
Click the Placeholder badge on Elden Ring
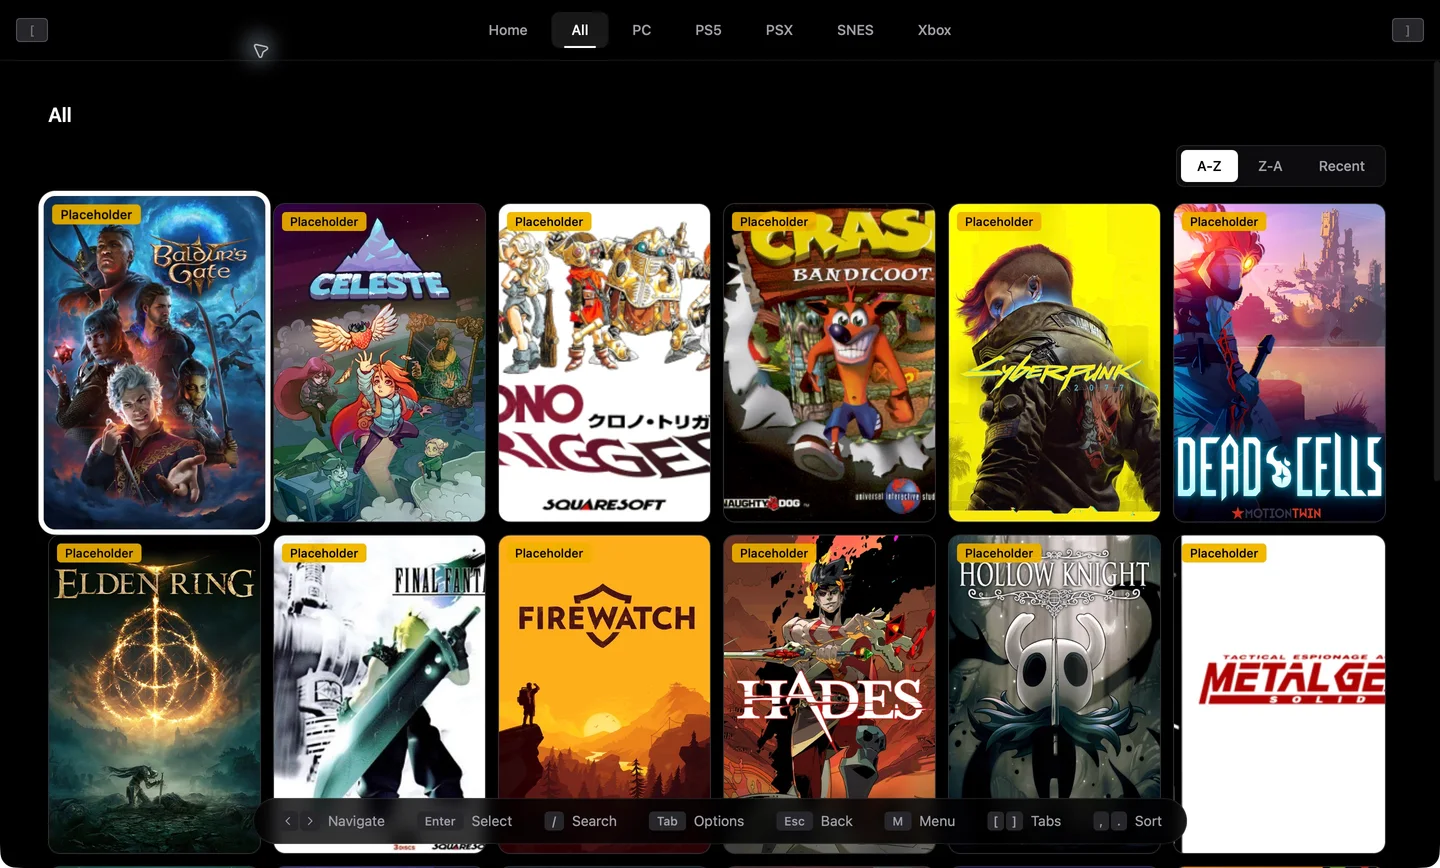click(x=99, y=553)
